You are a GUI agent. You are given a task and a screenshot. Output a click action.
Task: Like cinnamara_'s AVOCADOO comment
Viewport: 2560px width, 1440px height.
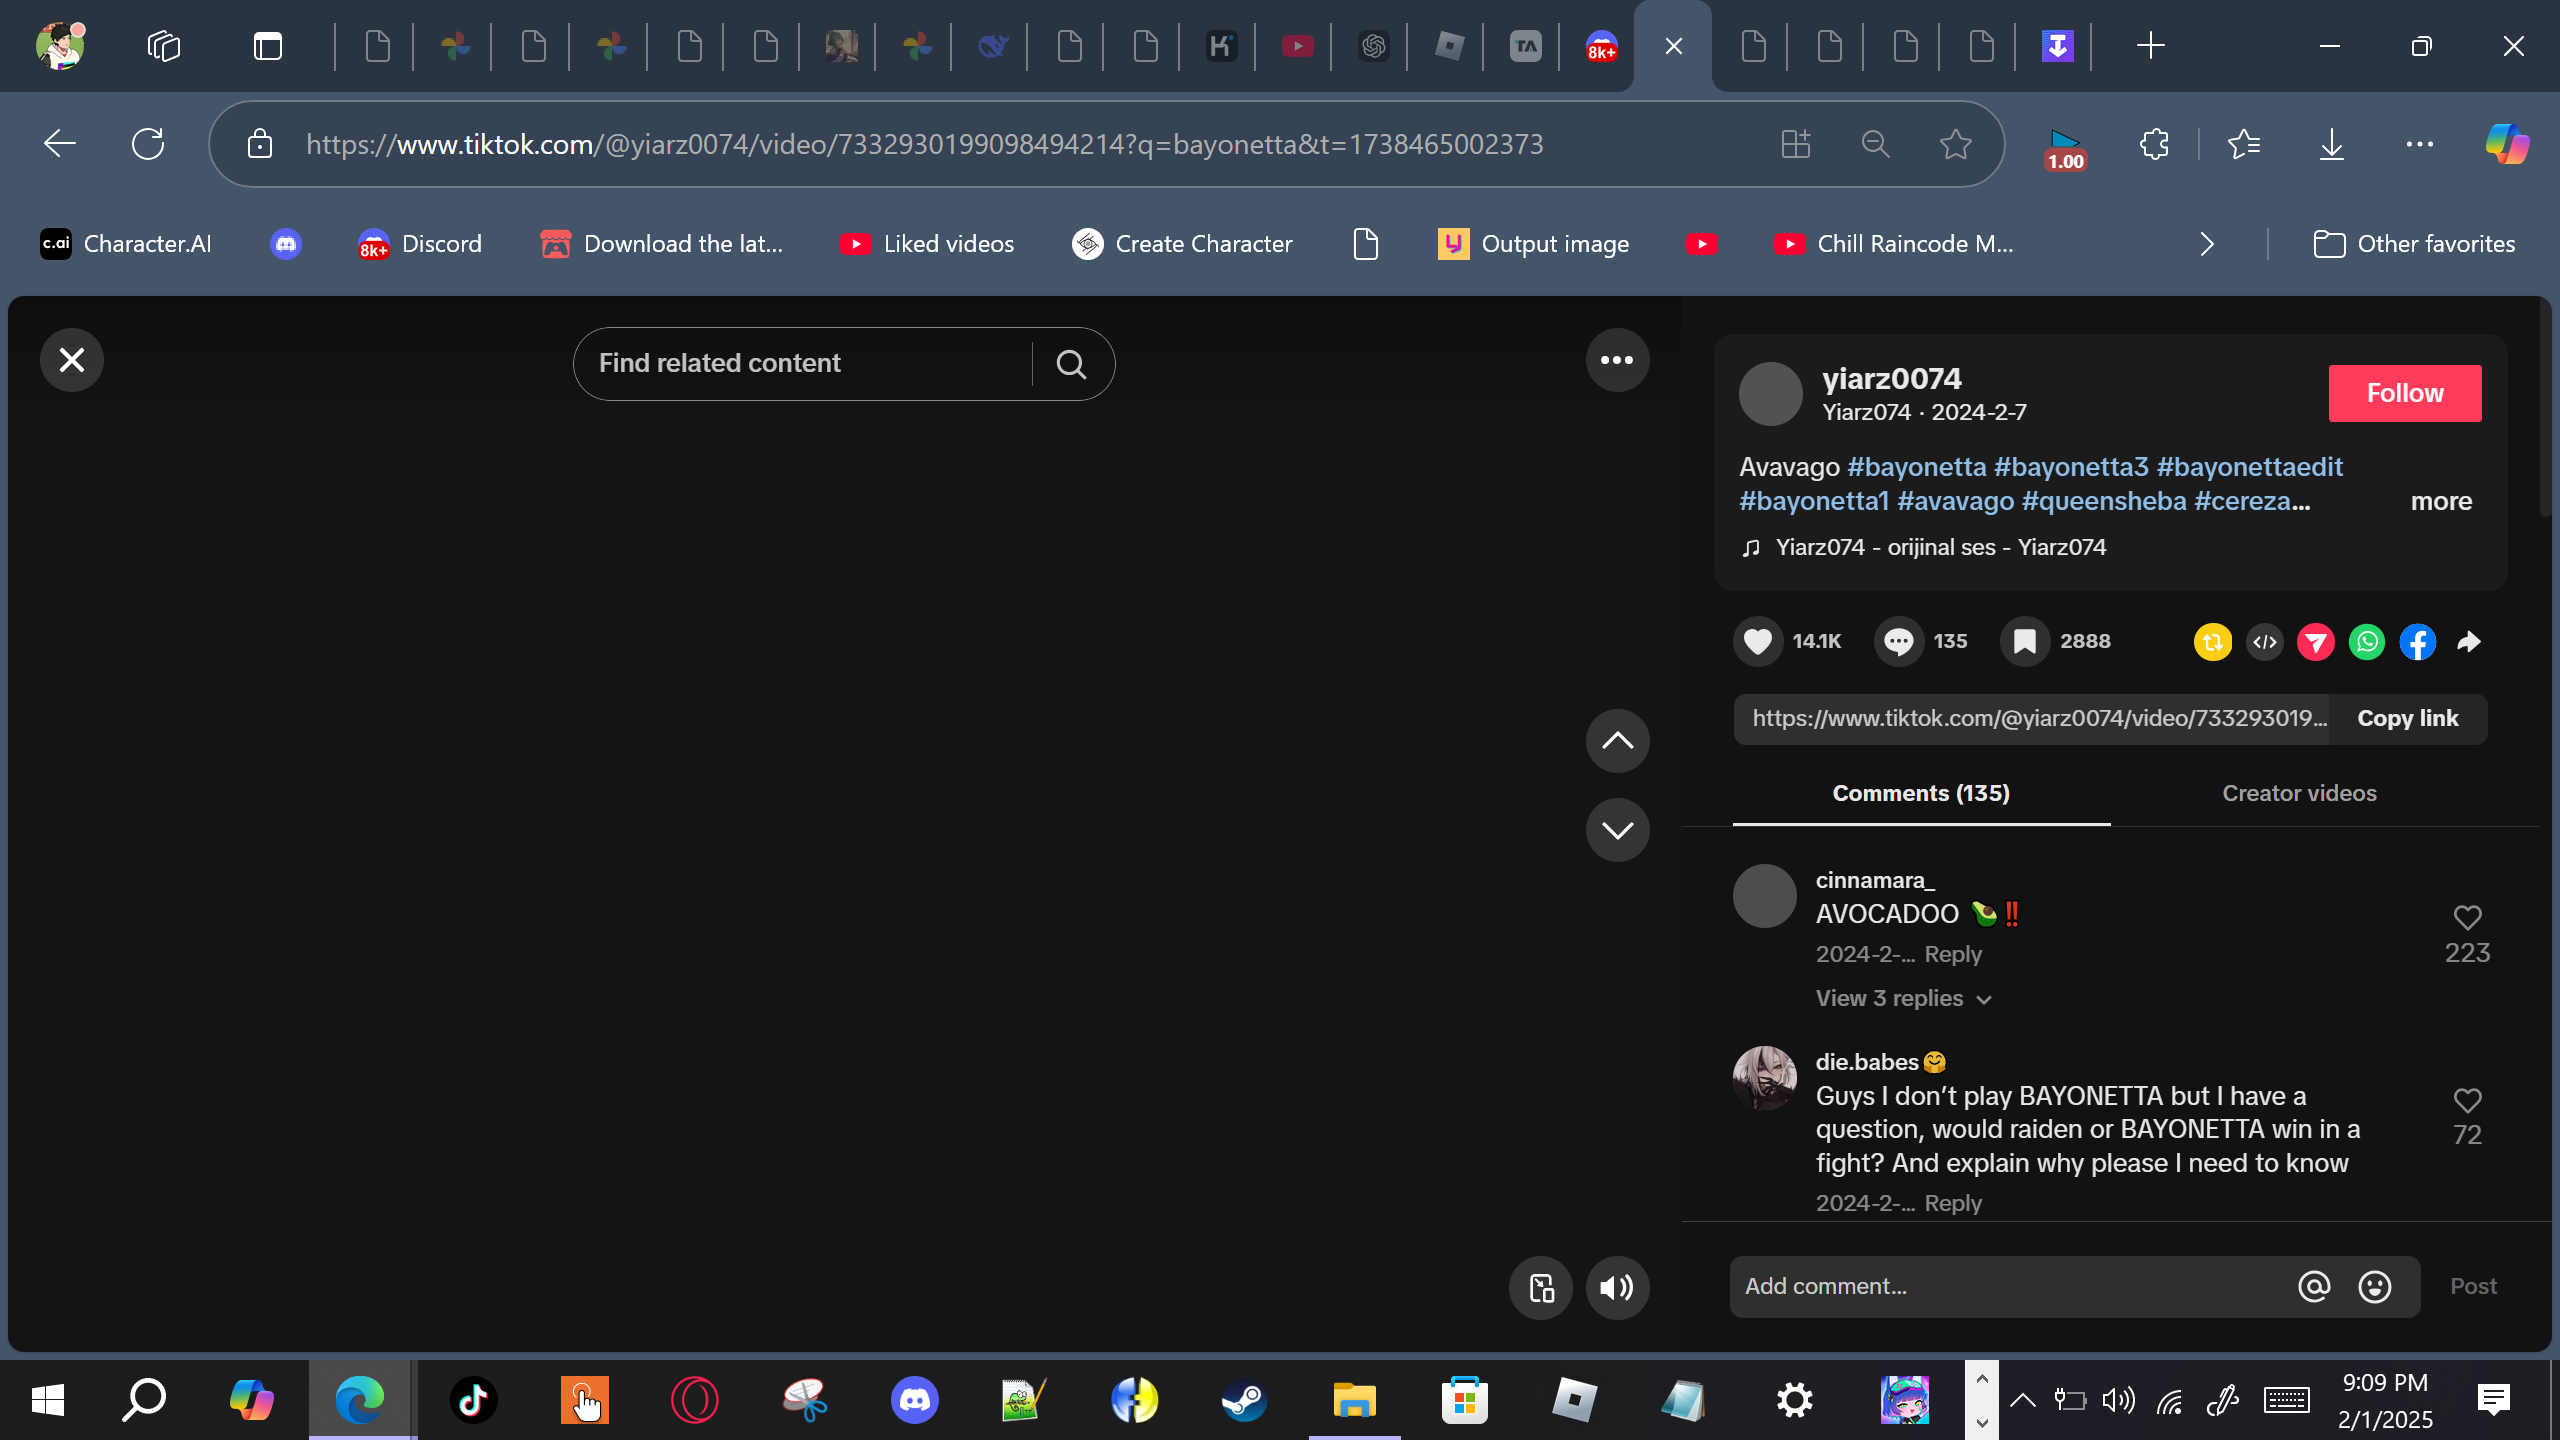click(2467, 917)
